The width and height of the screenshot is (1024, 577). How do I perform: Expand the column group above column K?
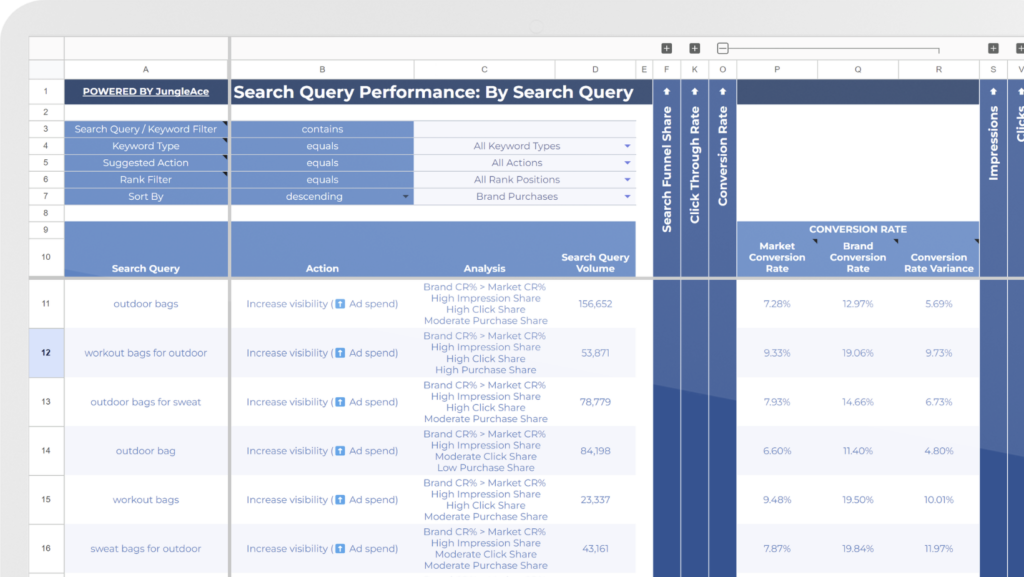694,48
